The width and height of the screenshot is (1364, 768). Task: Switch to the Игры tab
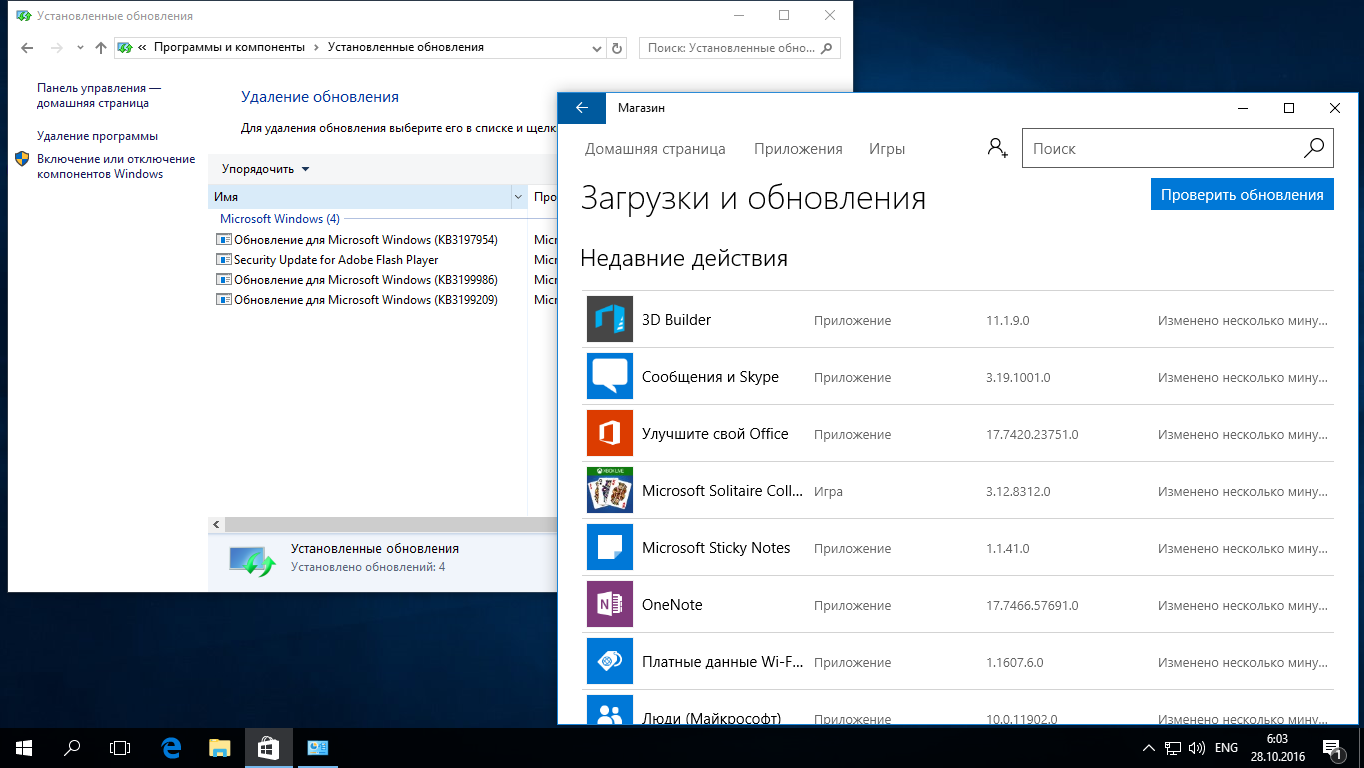tap(887, 149)
